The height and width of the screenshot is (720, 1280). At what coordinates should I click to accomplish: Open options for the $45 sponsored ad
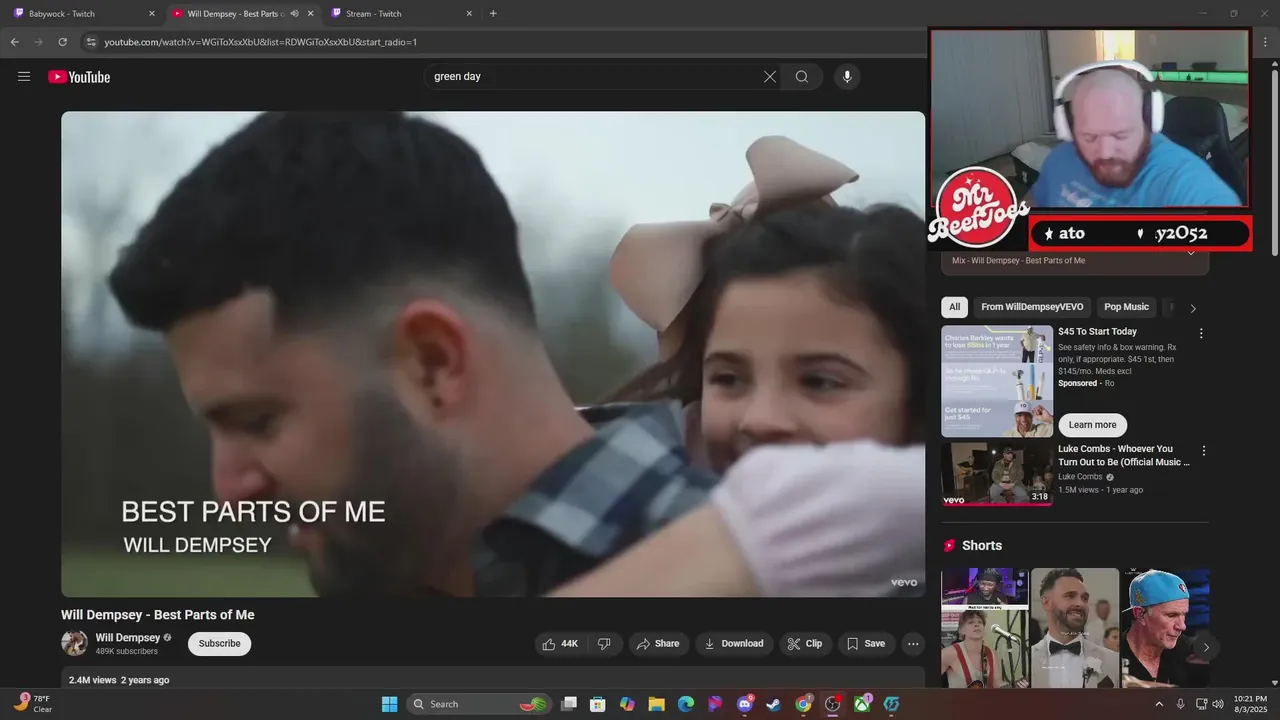point(1202,334)
